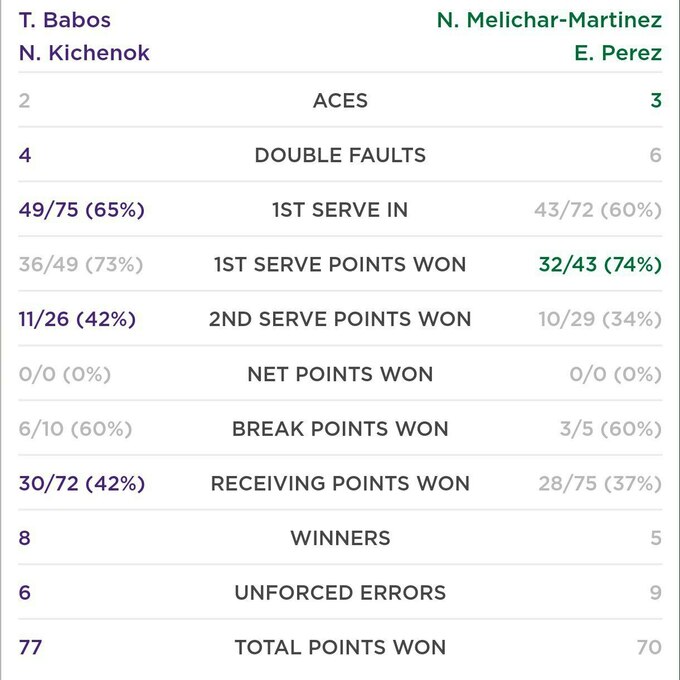Select the UNFORCED ERRORS label
Image resolution: width=680 pixels, height=680 pixels.
[x=340, y=593]
